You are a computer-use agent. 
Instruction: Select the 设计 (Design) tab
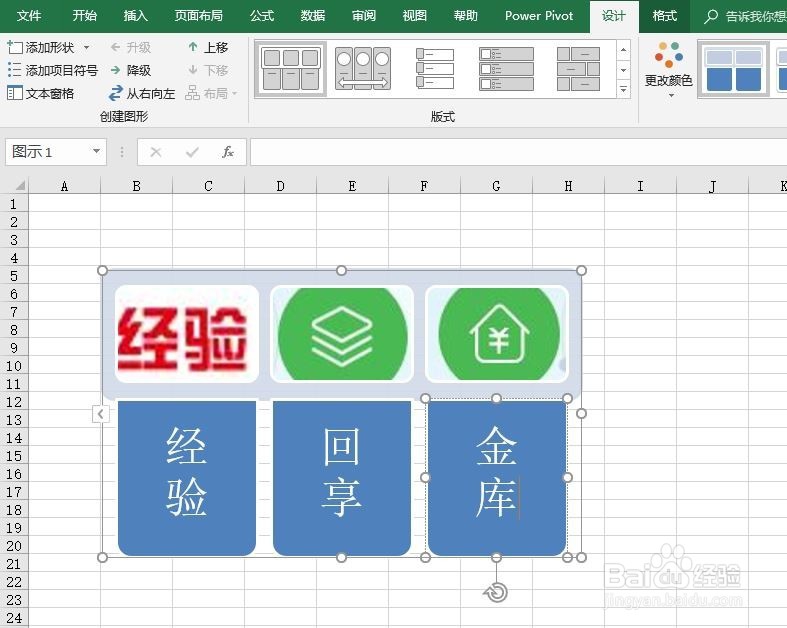tap(614, 16)
